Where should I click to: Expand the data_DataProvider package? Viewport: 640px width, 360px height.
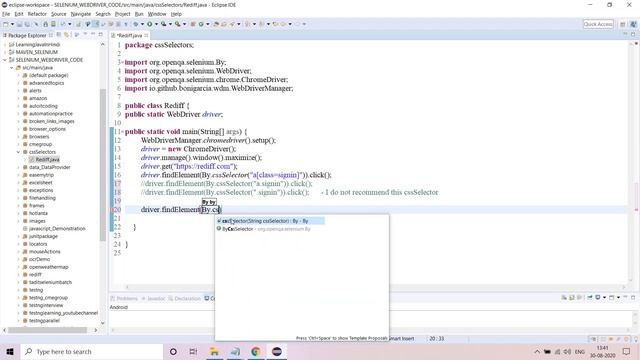[x=18, y=167]
